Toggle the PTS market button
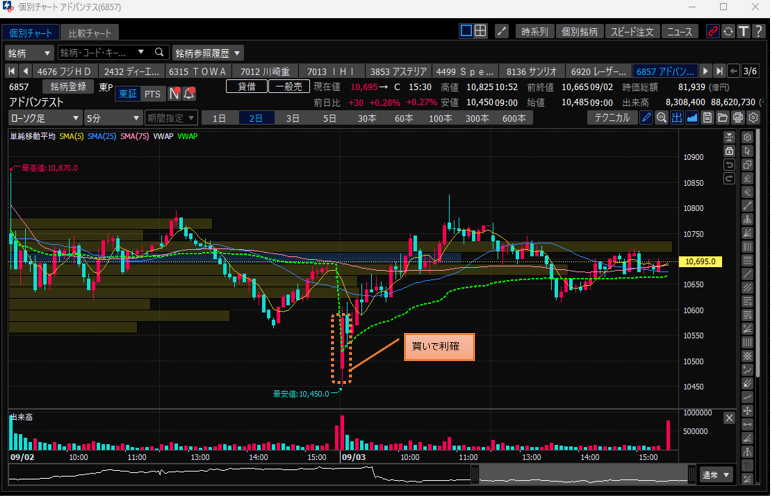771x496 pixels. (x=152, y=94)
